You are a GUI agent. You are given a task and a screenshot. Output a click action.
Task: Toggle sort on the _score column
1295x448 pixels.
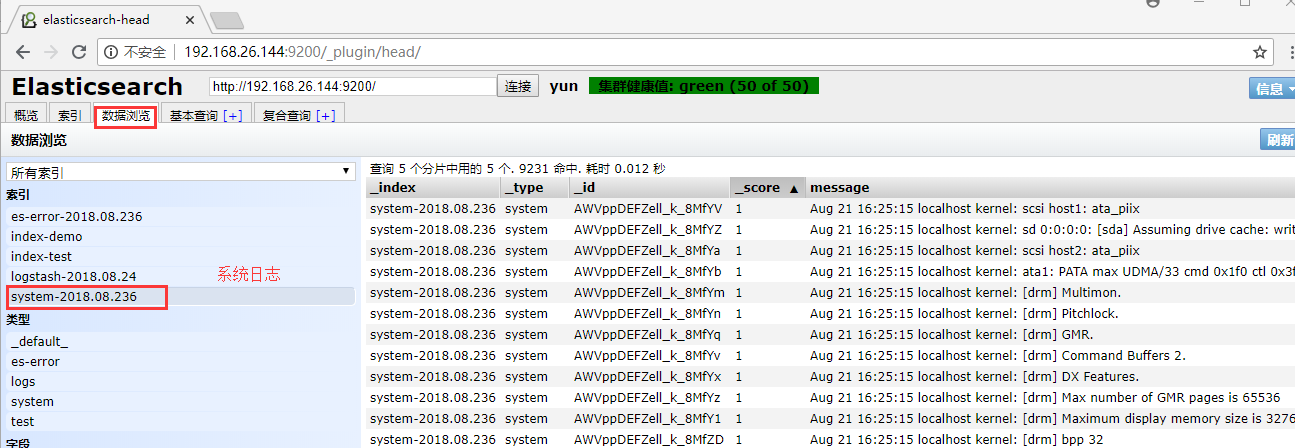(767, 187)
